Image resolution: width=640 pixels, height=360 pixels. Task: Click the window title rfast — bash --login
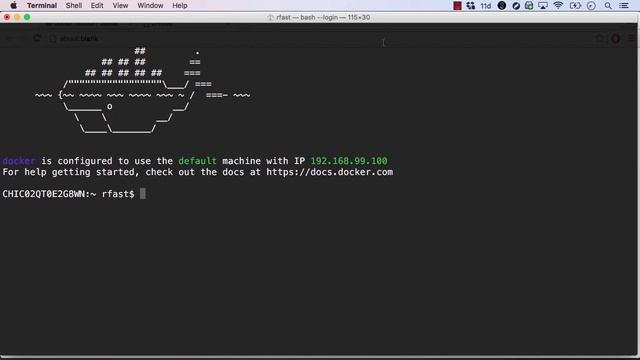(x=323, y=17)
